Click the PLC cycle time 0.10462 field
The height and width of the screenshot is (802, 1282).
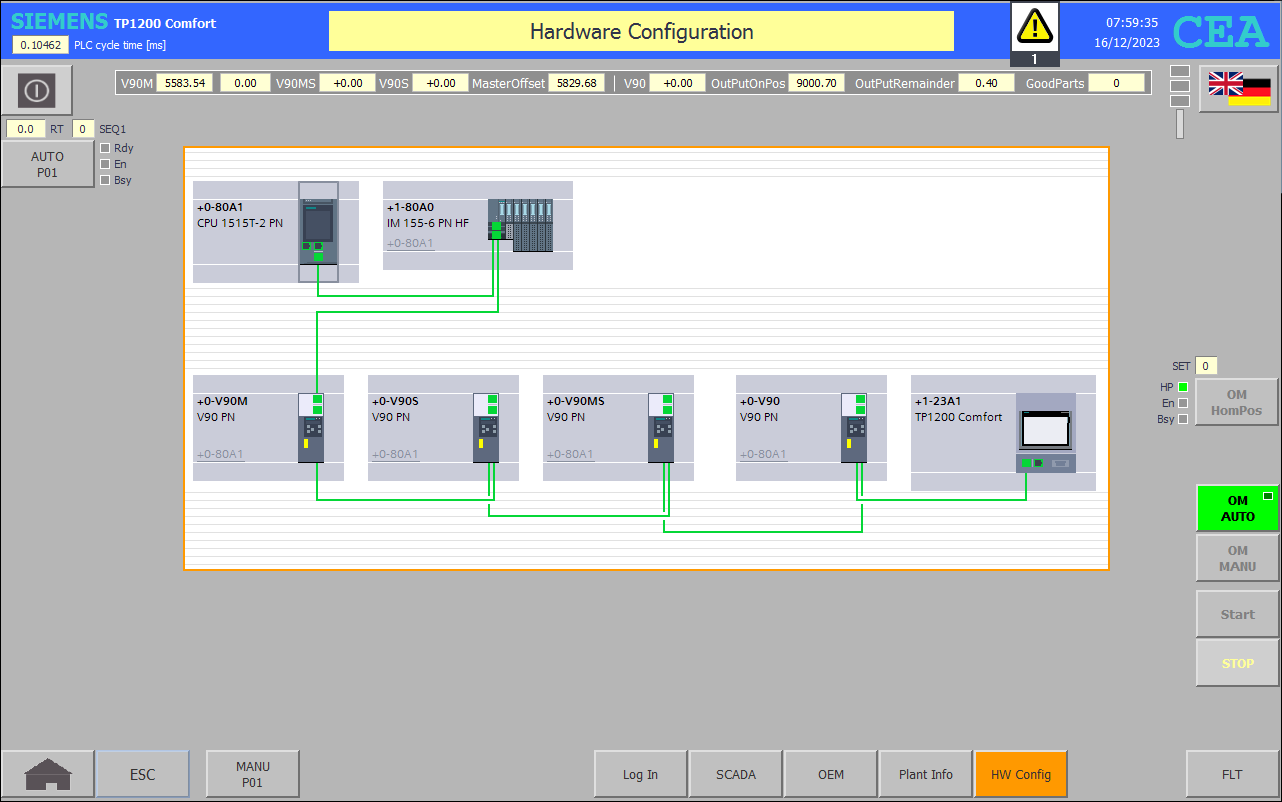(x=41, y=45)
